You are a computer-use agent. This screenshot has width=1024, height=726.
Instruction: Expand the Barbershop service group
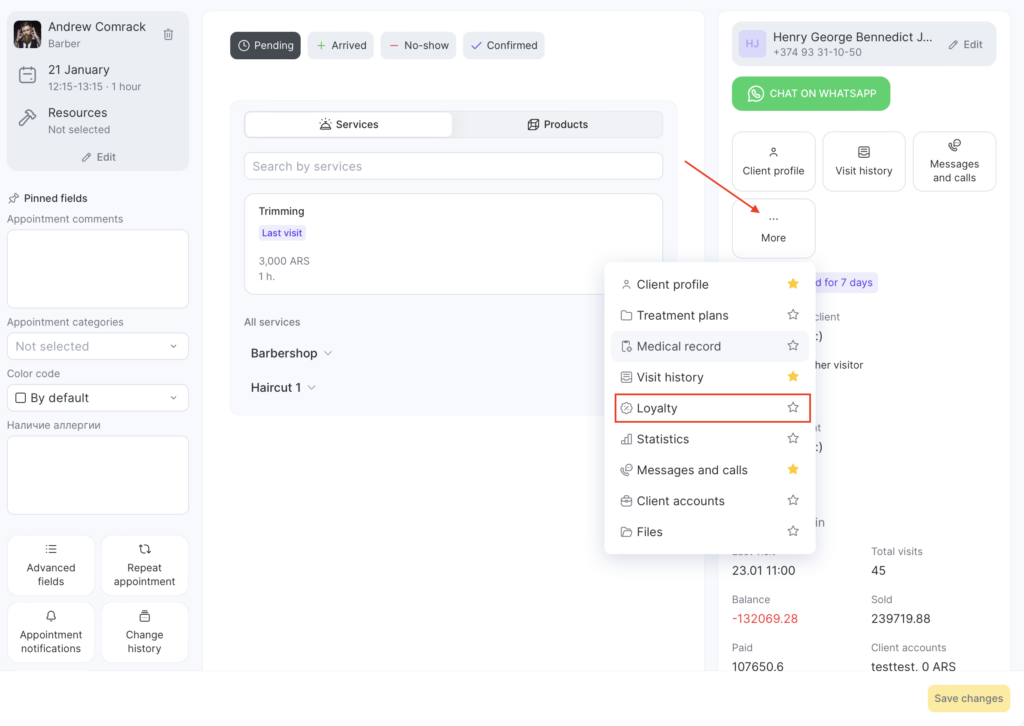click(x=291, y=353)
